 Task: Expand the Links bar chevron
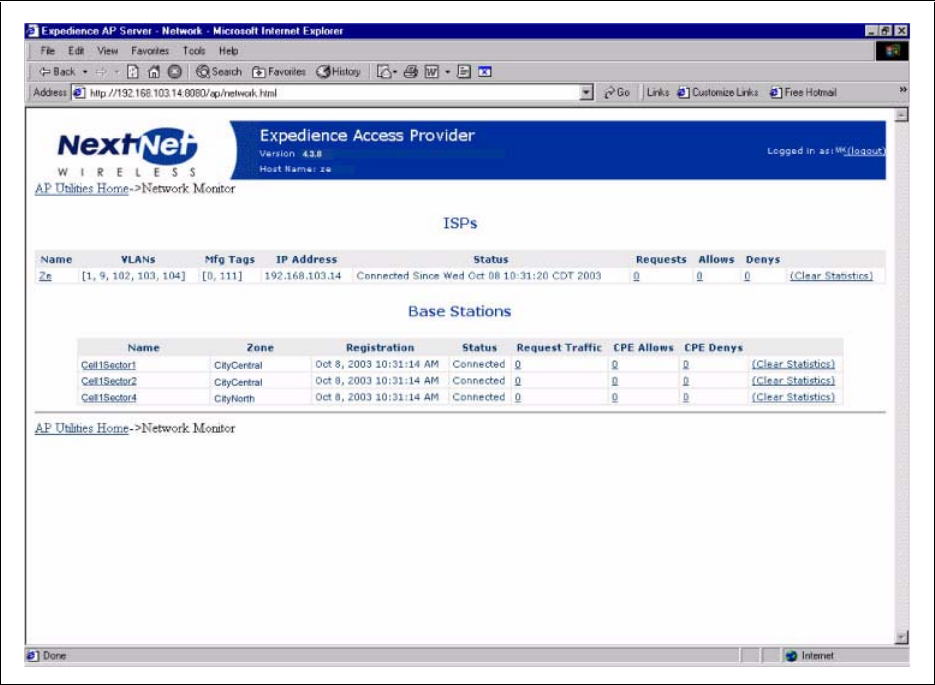tap(903, 89)
